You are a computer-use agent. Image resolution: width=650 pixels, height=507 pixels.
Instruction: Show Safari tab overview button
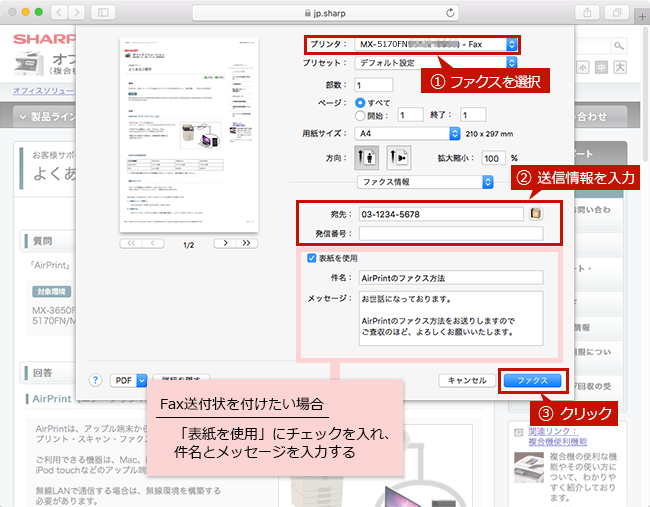tap(617, 12)
